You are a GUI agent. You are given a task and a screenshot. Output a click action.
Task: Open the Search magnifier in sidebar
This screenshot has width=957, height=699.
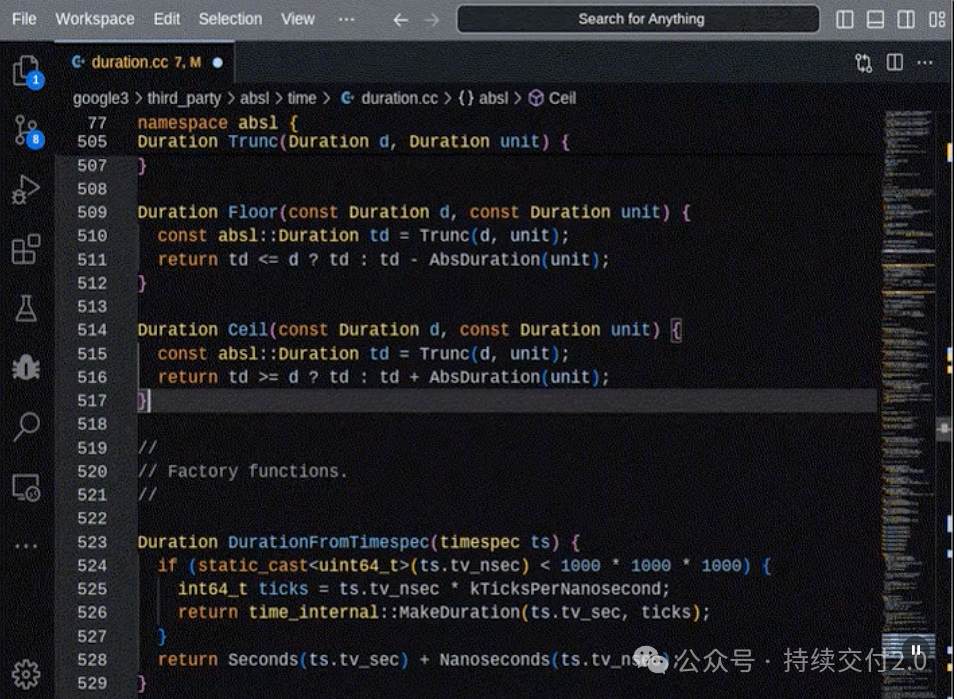coord(26,426)
